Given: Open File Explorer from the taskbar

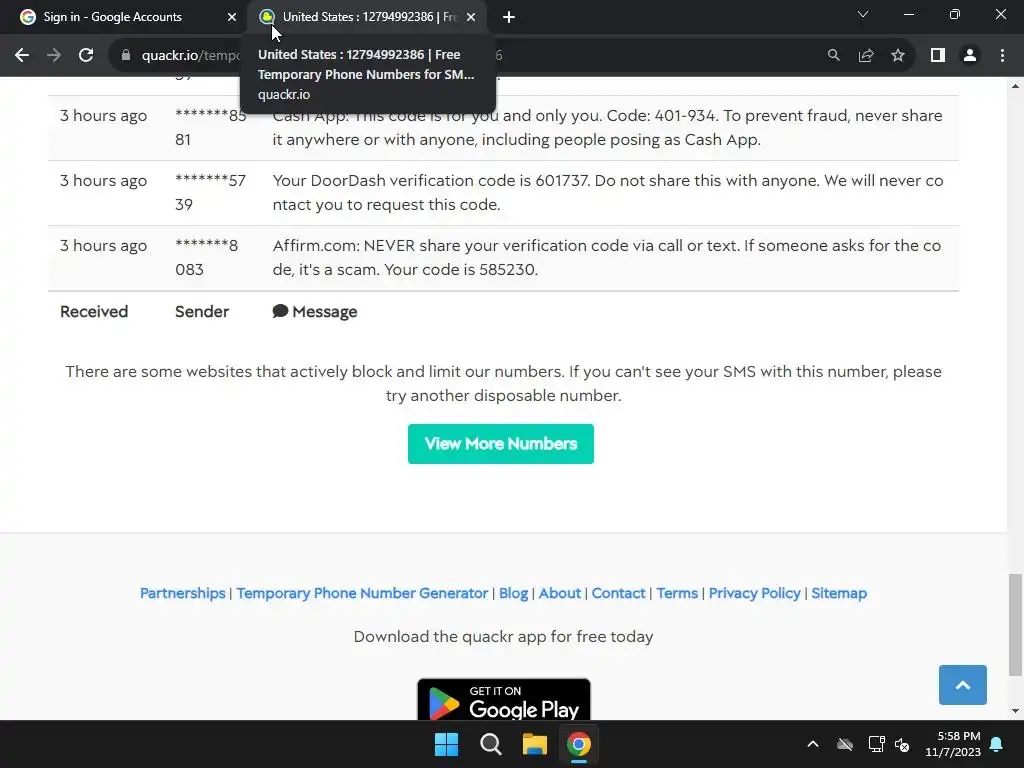Looking at the screenshot, I should tap(534, 744).
